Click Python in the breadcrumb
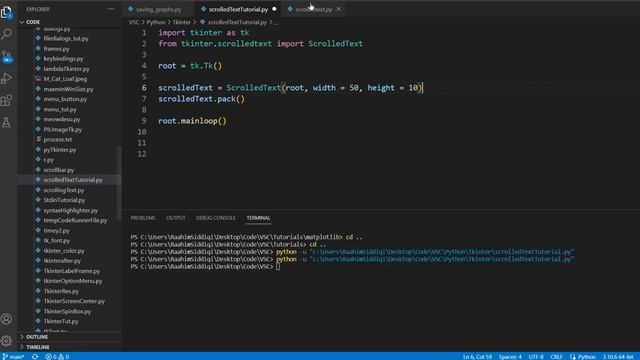Viewport: 640px width, 360px height. click(x=156, y=22)
